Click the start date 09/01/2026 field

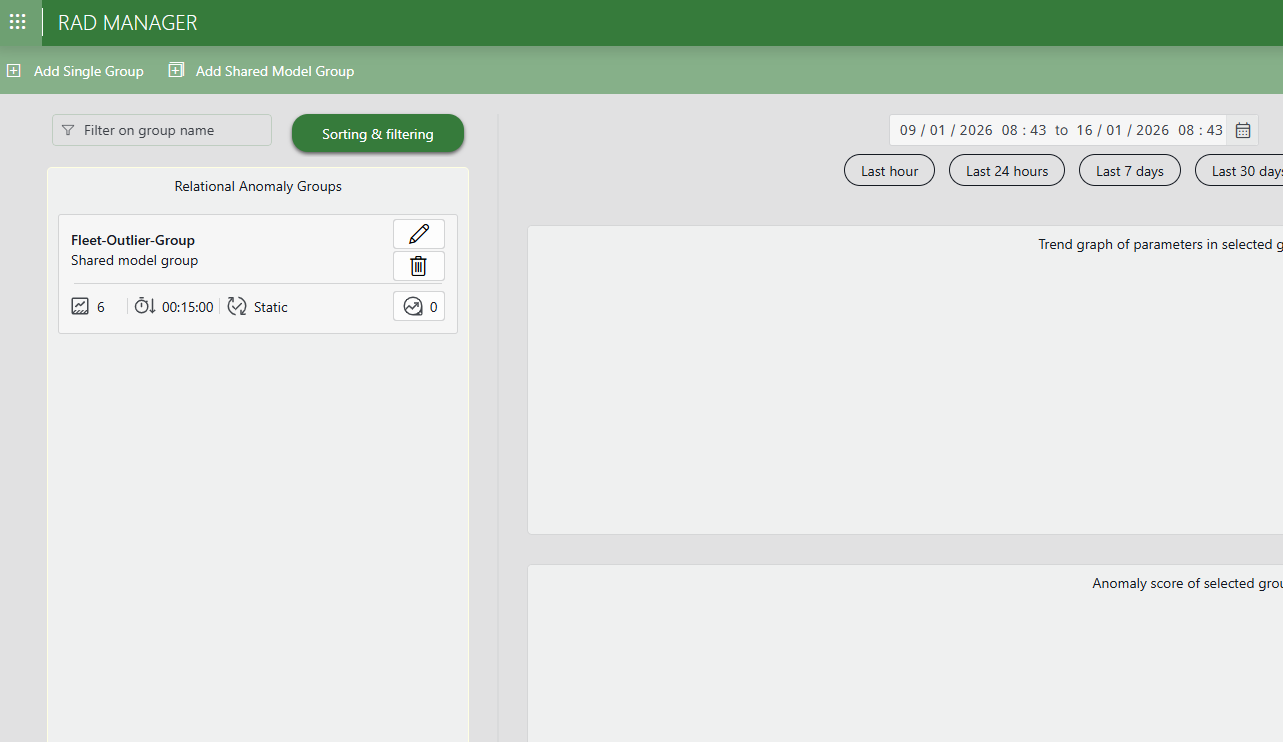coord(945,130)
